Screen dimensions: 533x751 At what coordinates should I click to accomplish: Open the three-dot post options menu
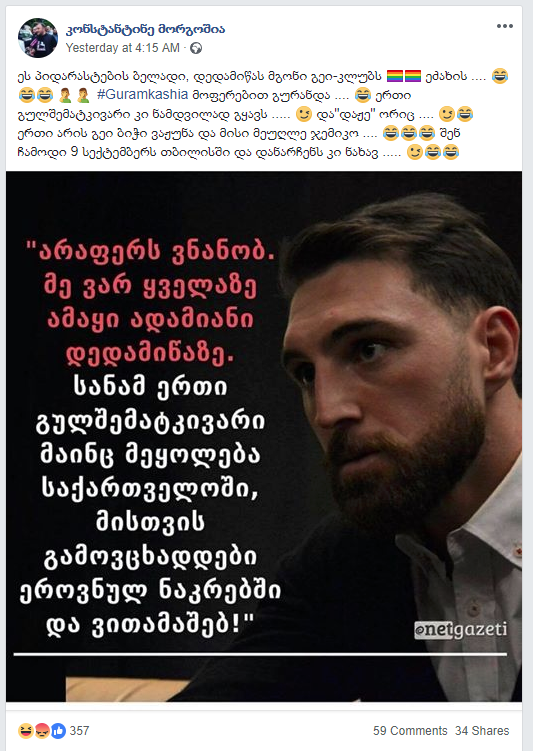click(504, 26)
